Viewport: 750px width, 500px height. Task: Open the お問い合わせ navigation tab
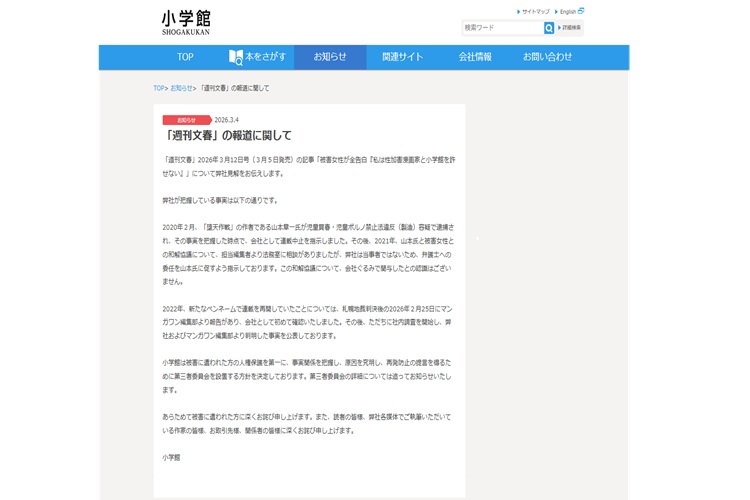point(547,57)
